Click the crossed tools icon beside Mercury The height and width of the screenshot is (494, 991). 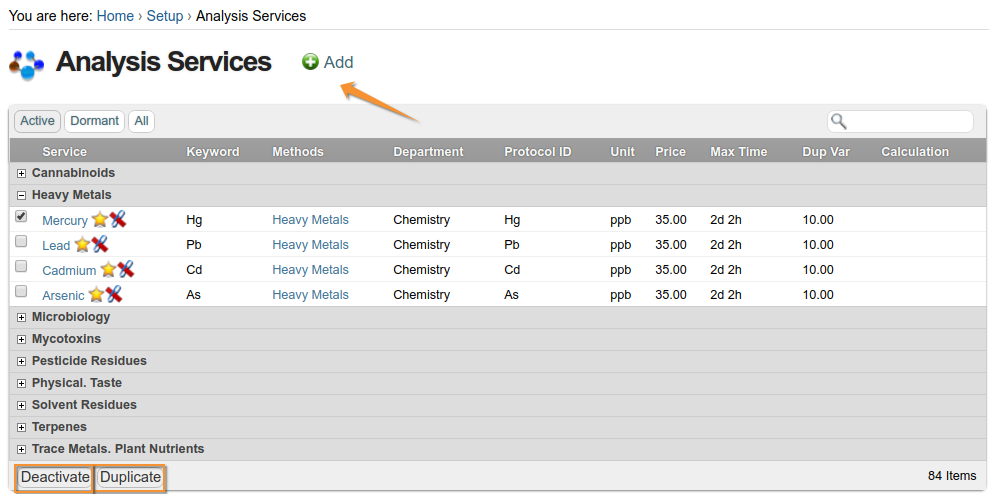click(x=118, y=220)
